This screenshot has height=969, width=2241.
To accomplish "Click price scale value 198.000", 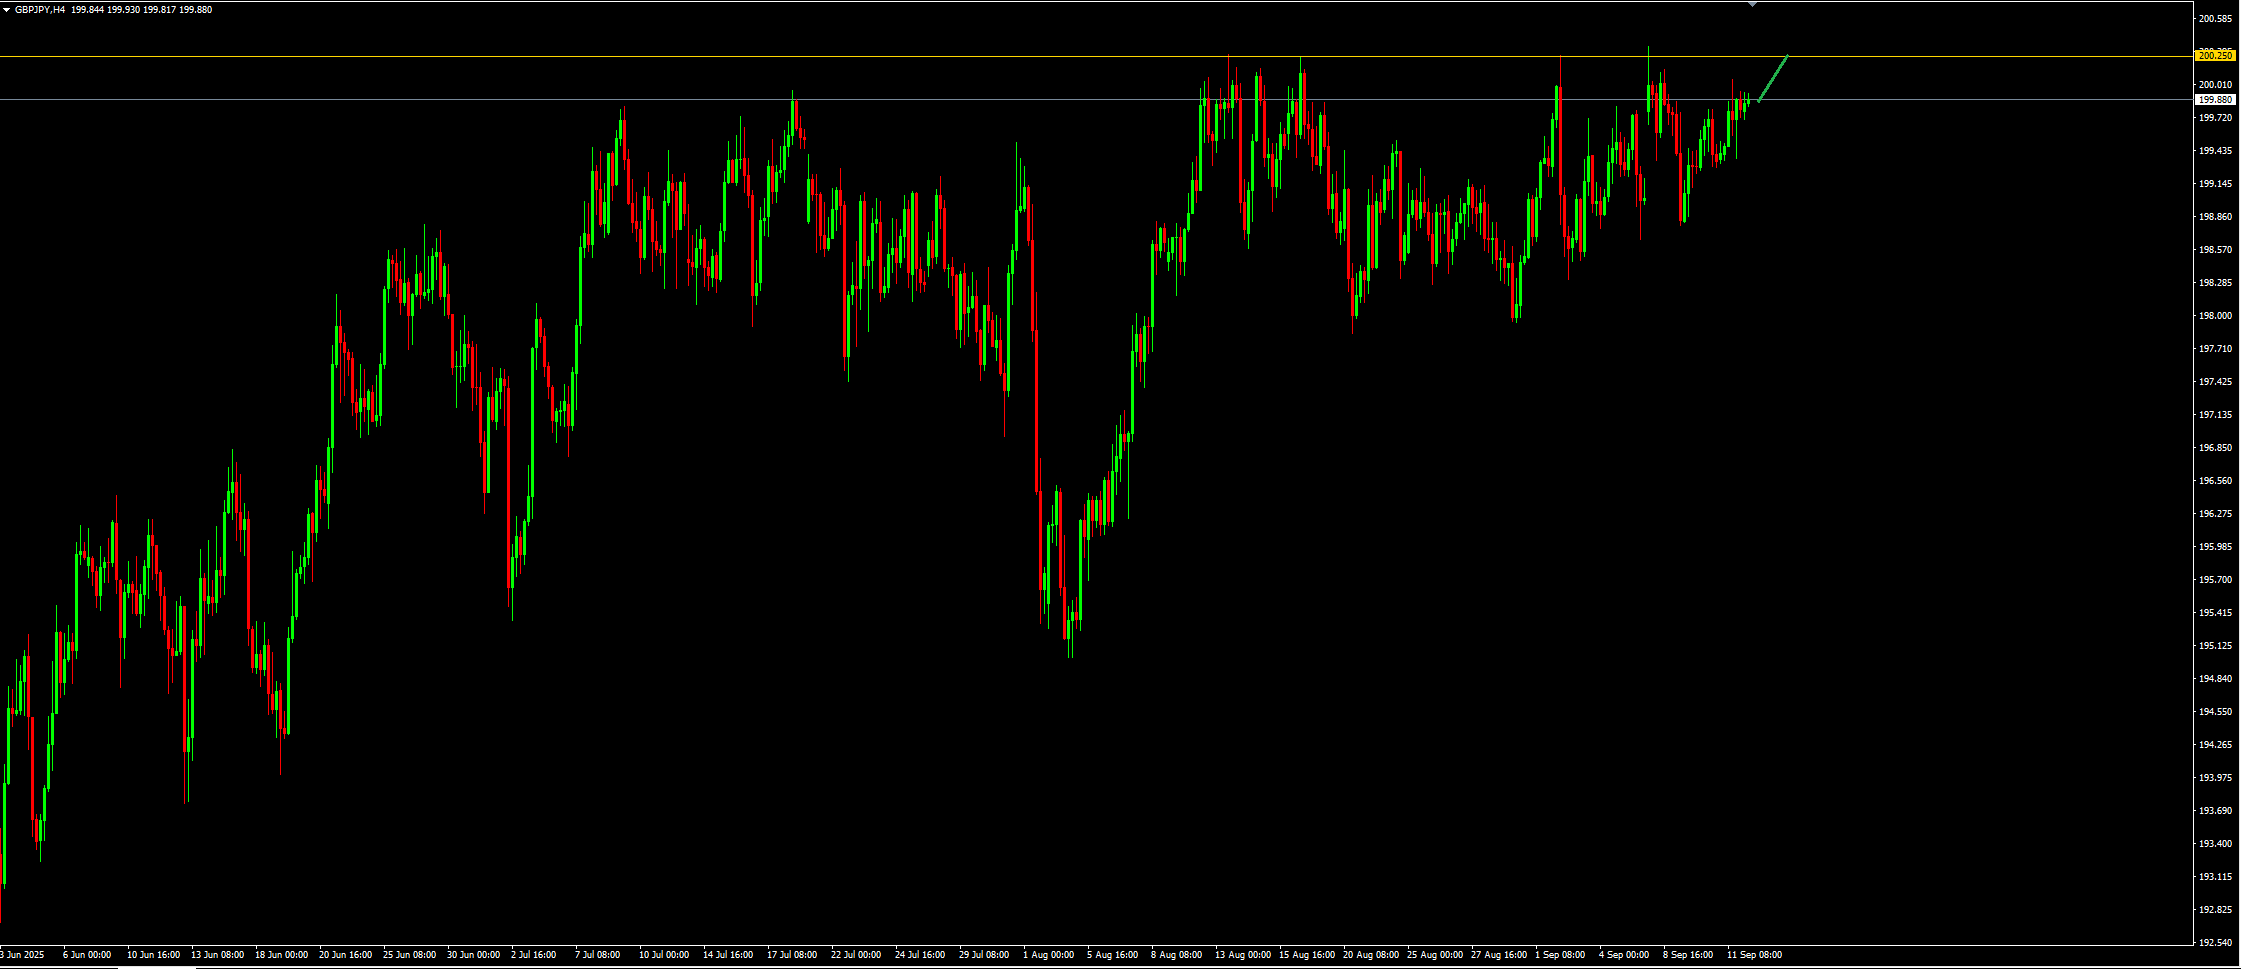I will [x=2215, y=316].
